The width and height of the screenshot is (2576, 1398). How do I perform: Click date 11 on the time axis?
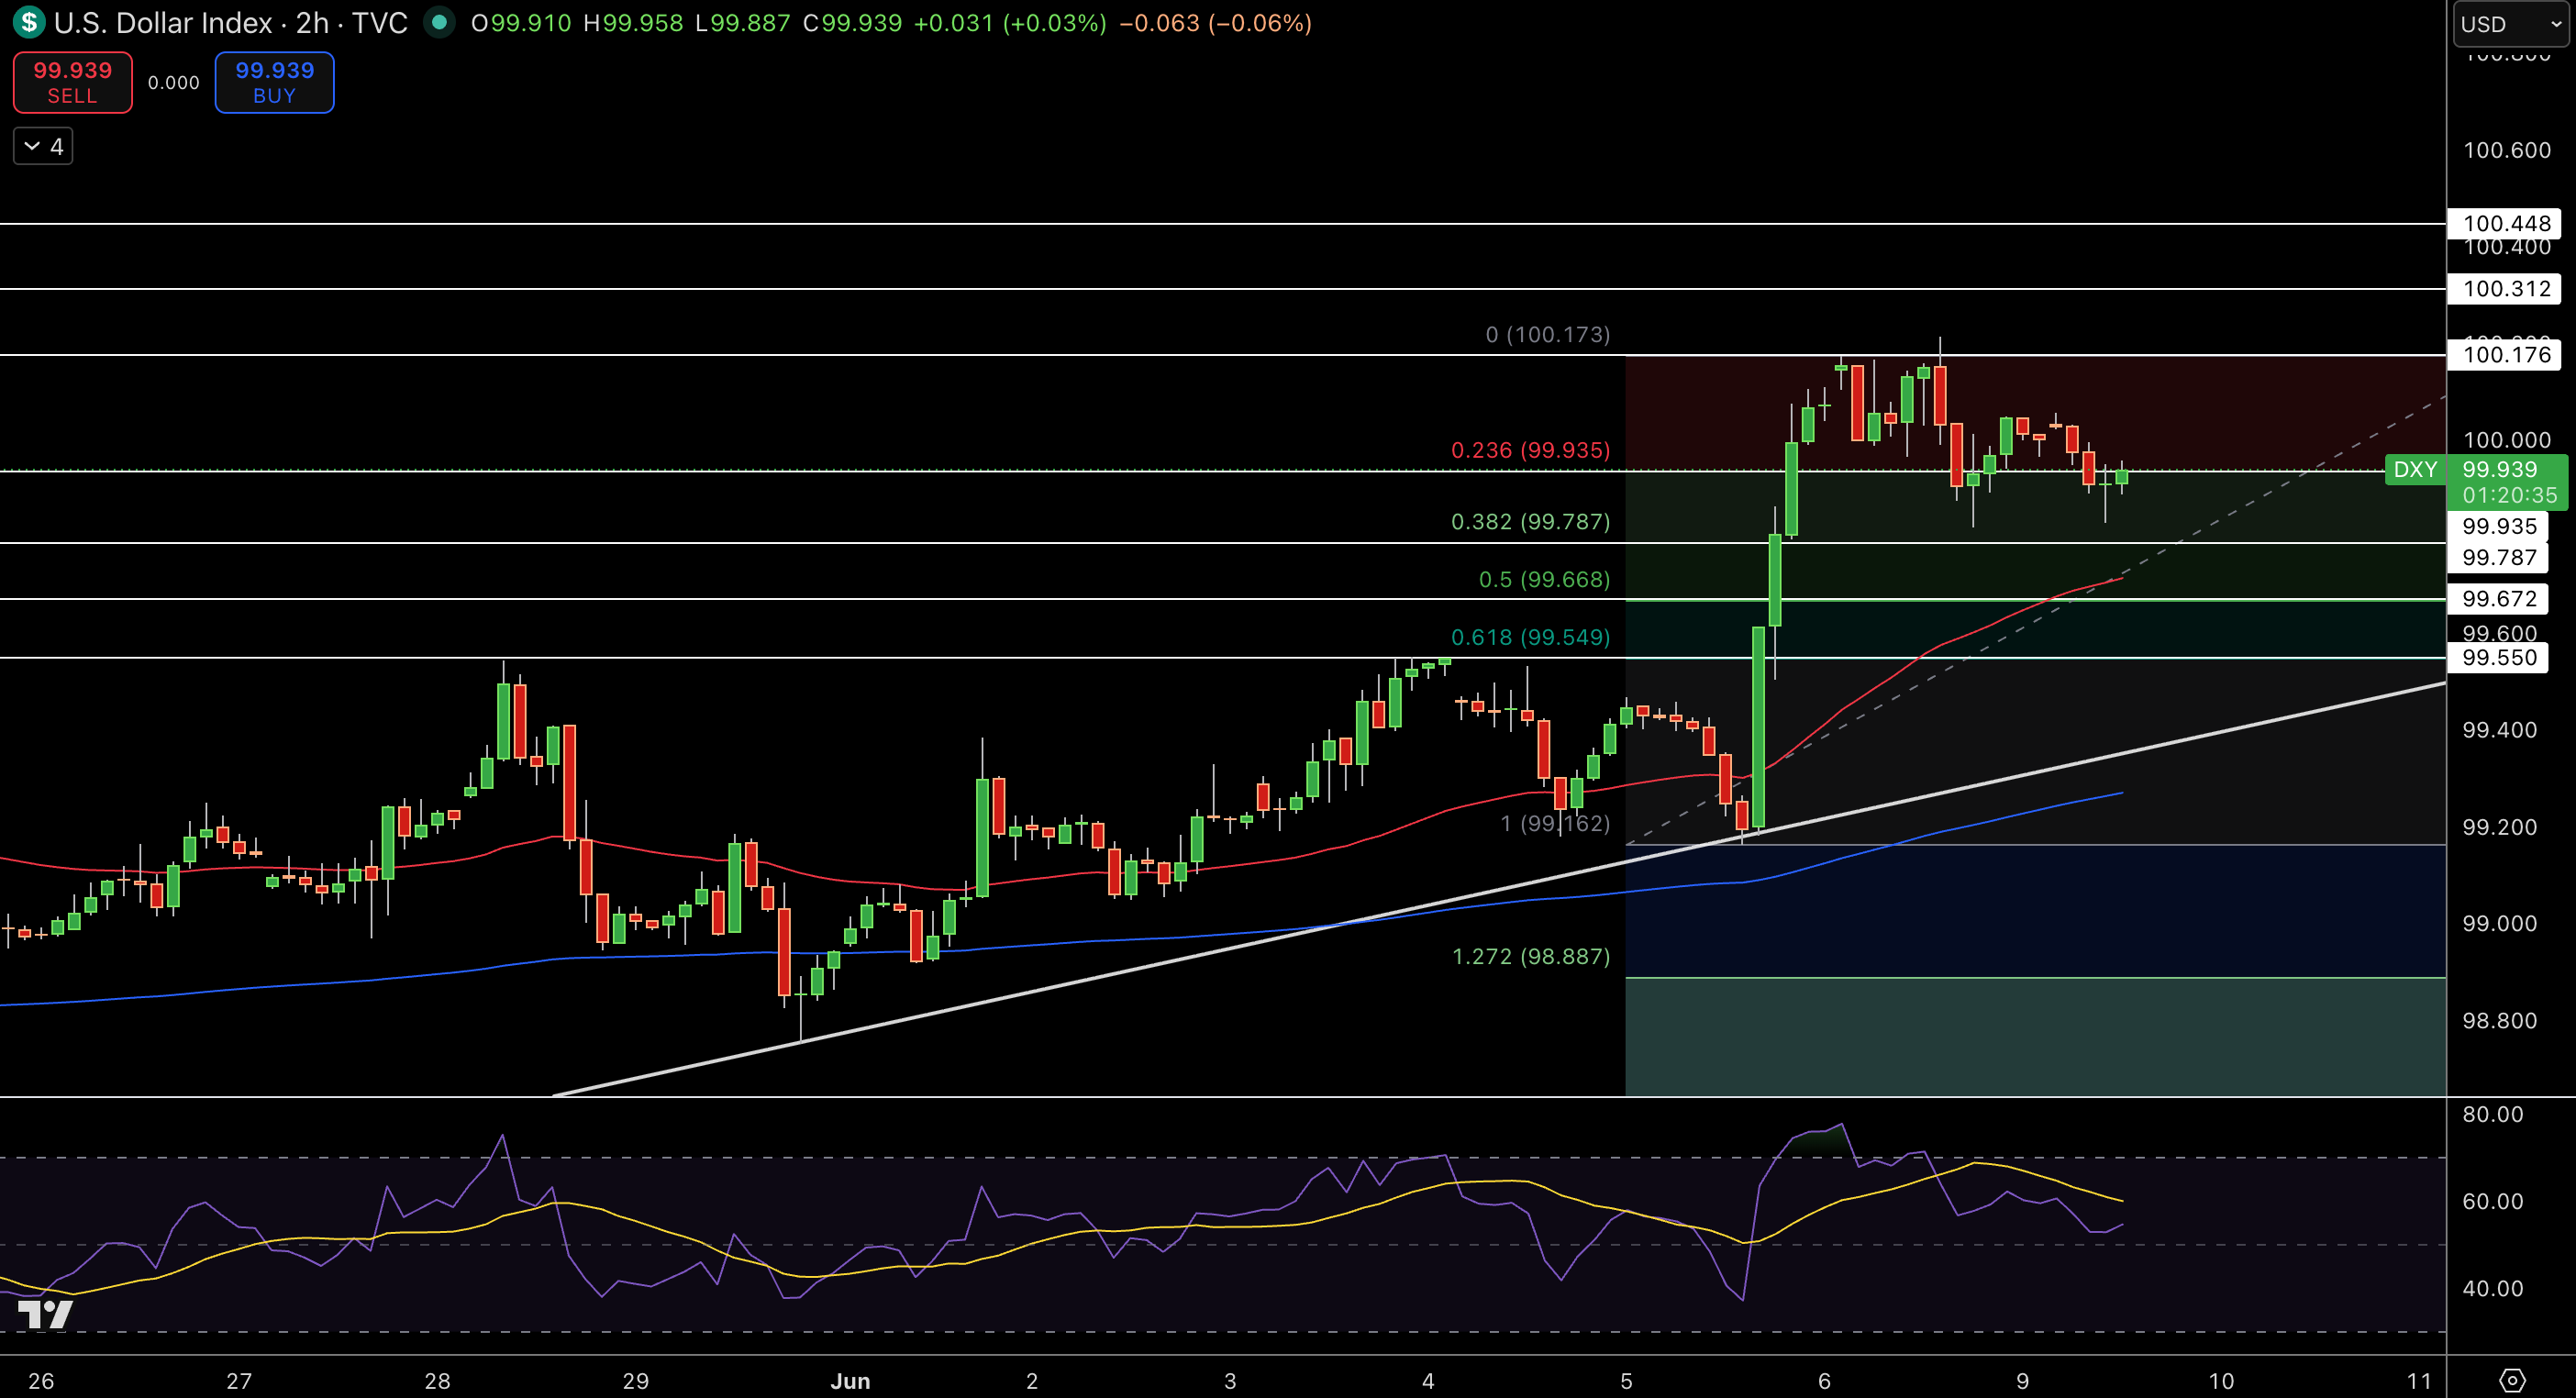tap(2418, 1381)
